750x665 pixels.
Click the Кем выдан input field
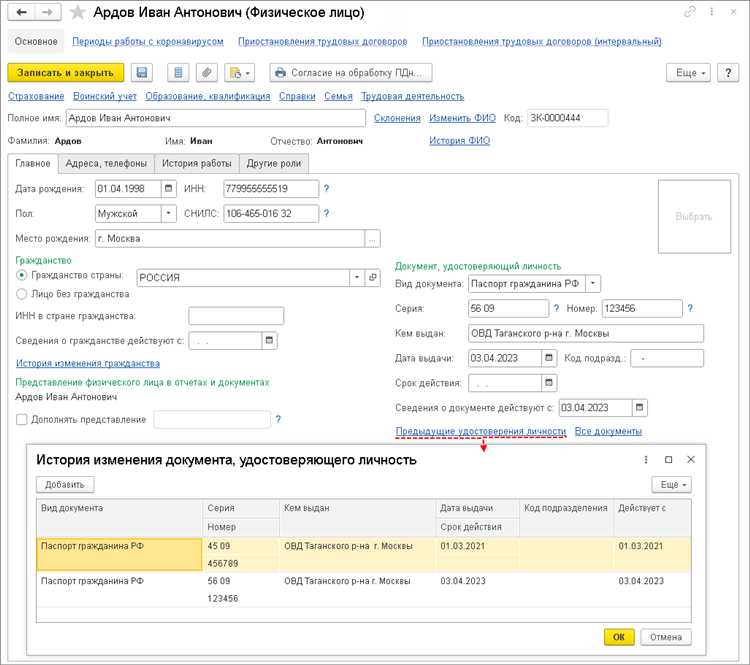click(585, 333)
